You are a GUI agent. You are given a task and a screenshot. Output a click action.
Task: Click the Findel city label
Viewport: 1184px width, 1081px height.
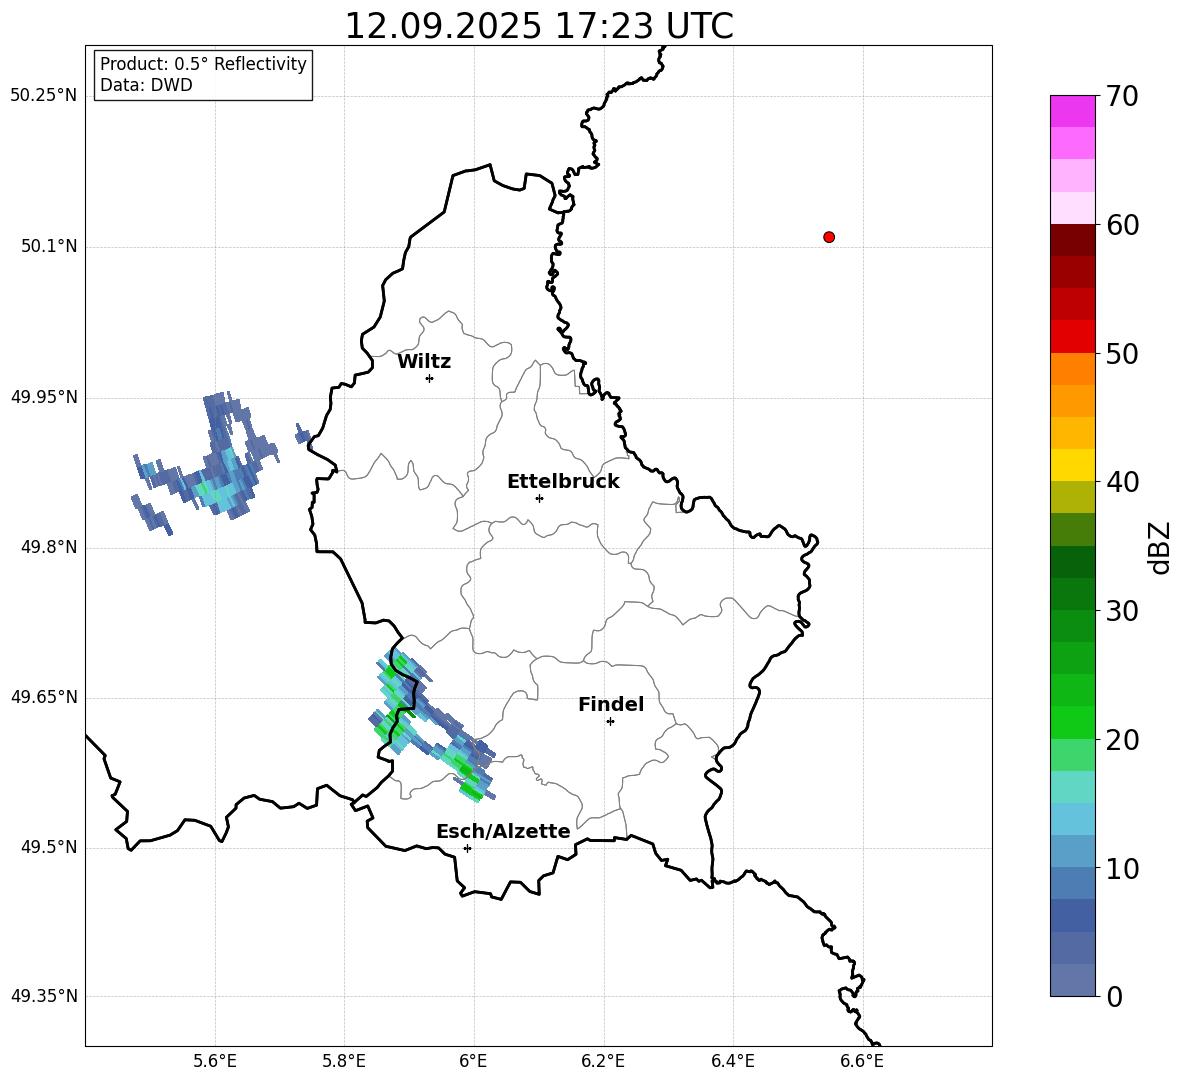pos(611,704)
